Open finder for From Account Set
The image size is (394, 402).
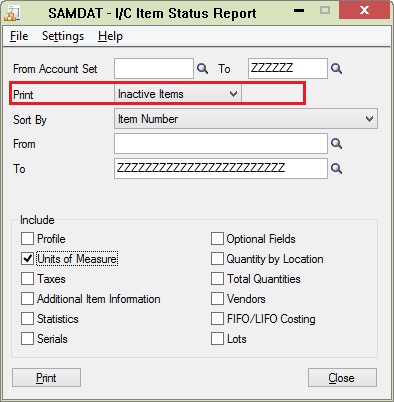202,69
